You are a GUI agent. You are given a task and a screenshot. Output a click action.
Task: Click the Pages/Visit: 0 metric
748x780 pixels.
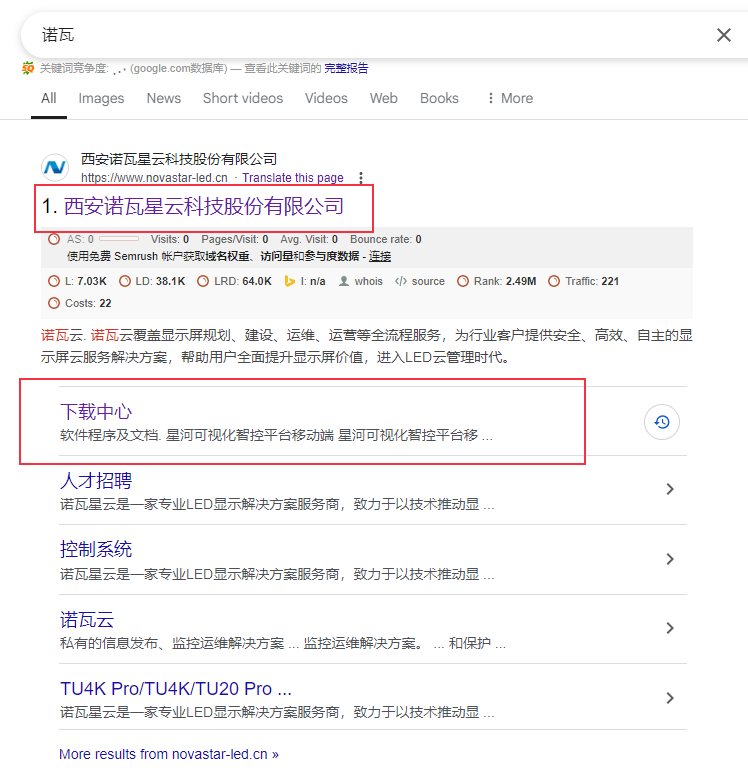click(235, 239)
